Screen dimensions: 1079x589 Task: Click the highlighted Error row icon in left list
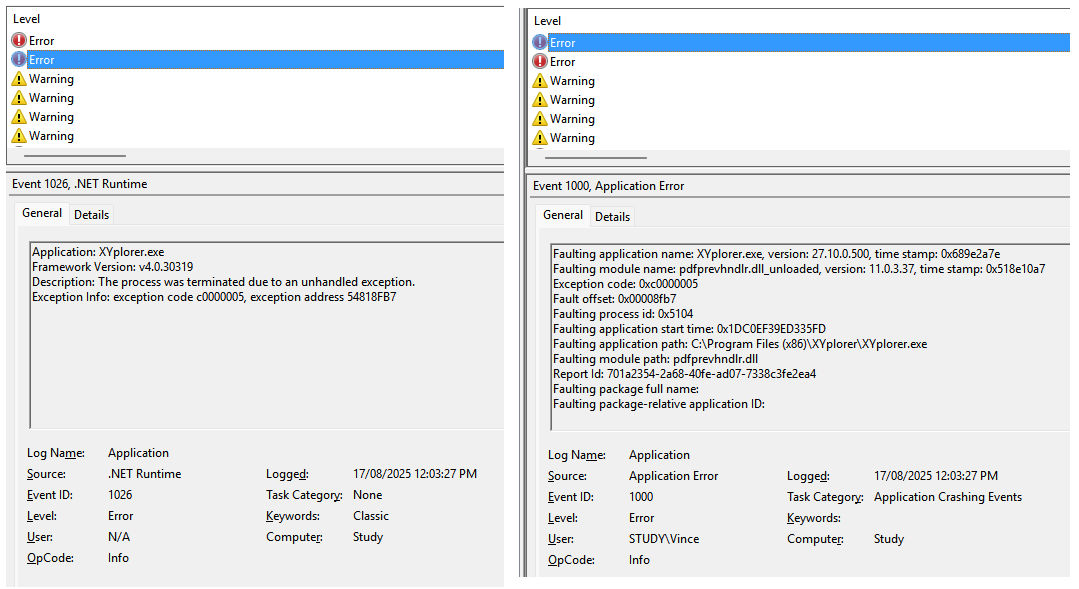click(18, 60)
